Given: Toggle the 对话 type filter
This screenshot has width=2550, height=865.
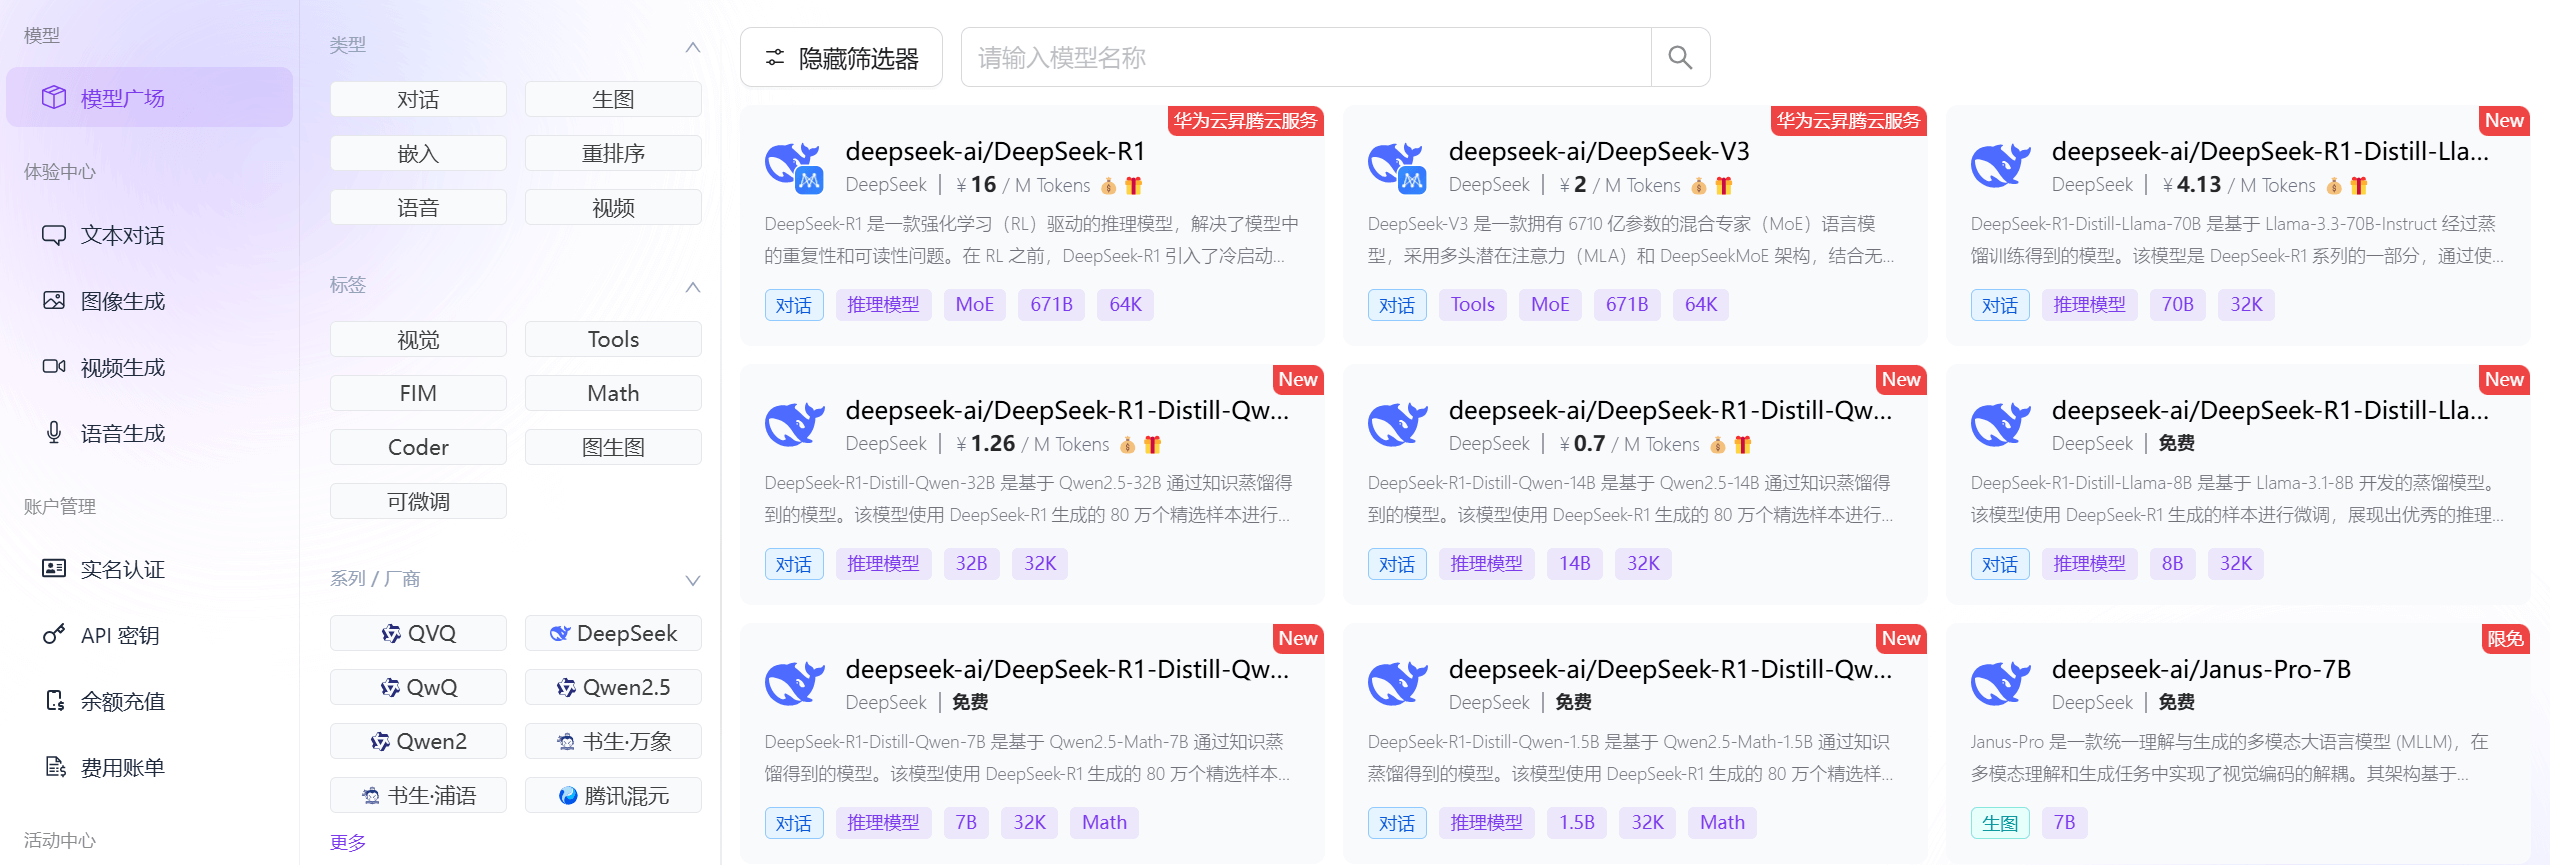Looking at the screenshot, I should coord(418,99).
